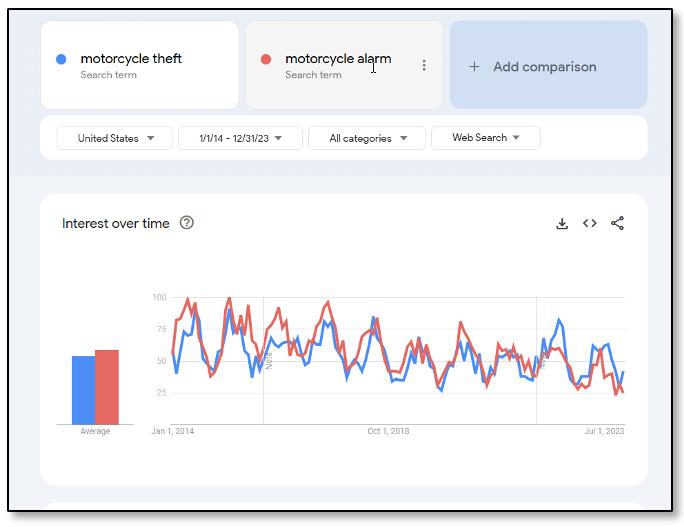This screenshot has height=527, width=684.
Task: Share the Interest over time chart
Action: click(x=617, y=224)
